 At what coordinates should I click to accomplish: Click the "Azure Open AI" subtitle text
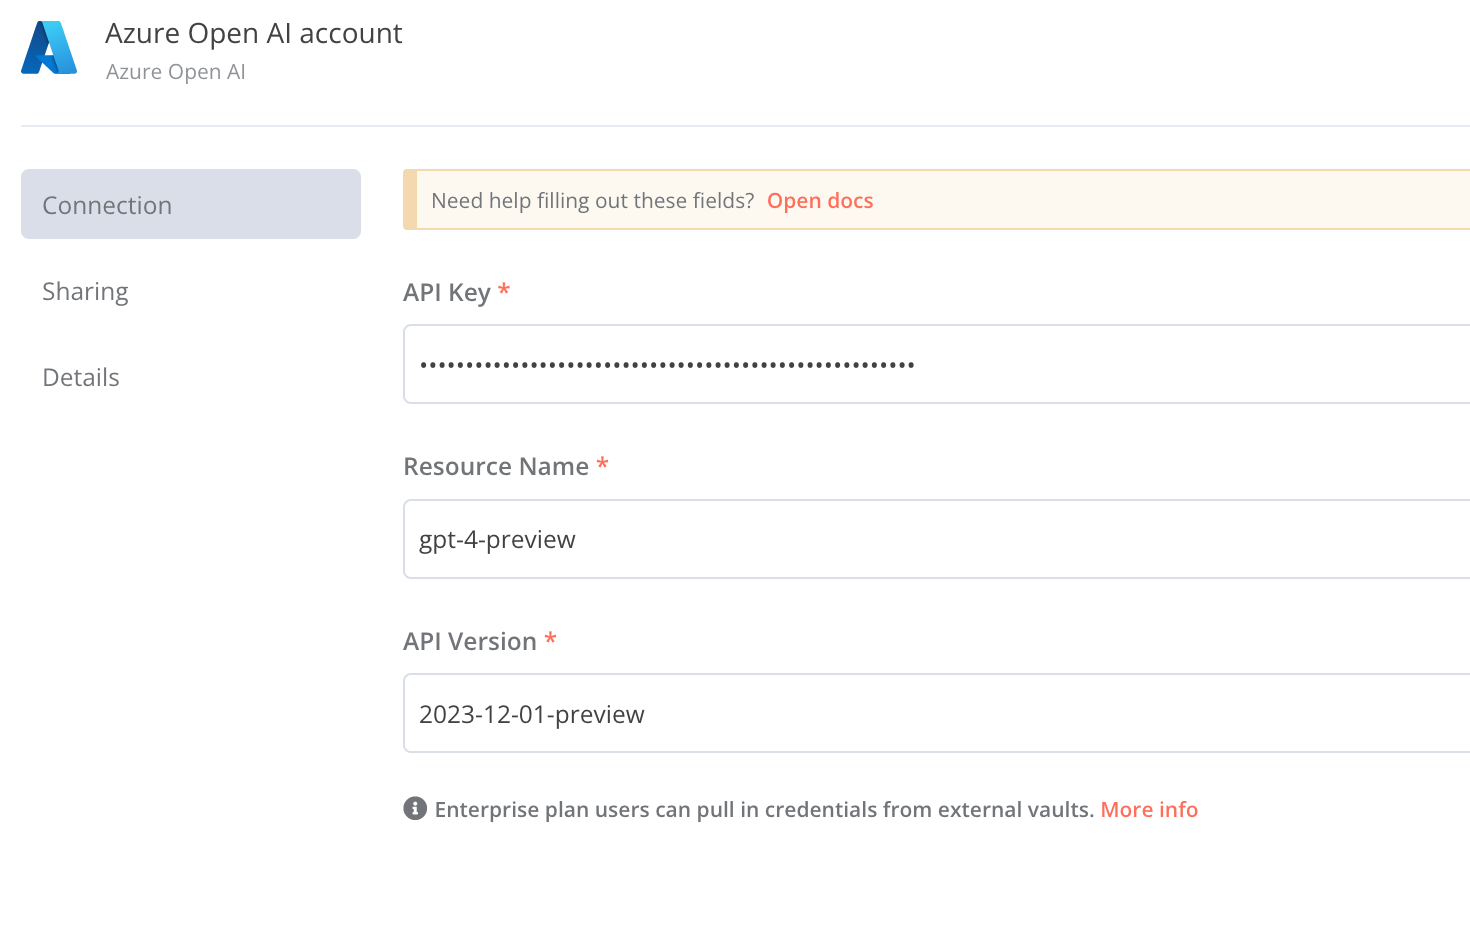coord(176,72)
